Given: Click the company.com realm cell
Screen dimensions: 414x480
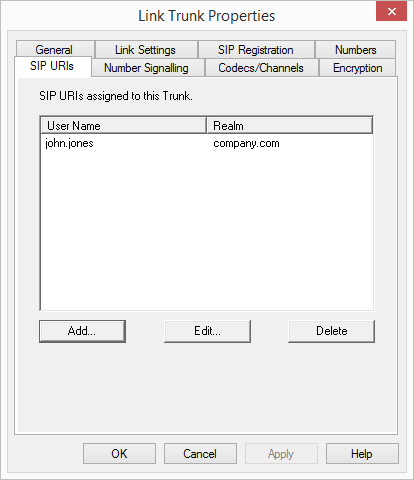Looking at the screenshot, I should coord(246,143).
